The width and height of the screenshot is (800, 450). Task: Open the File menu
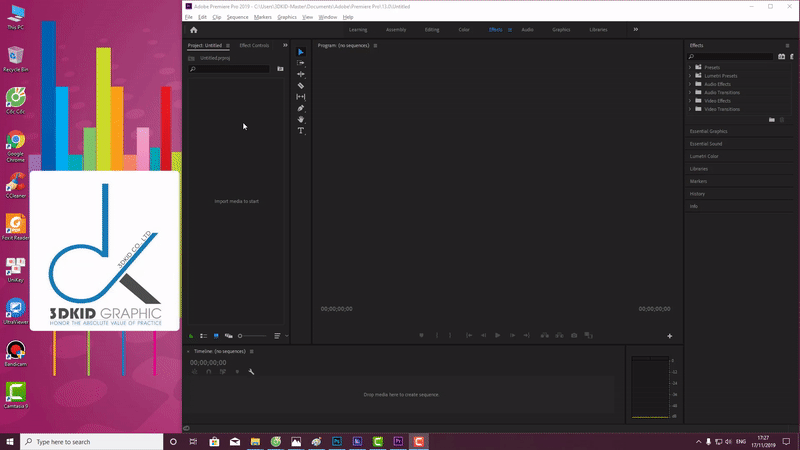coord(189,17)
